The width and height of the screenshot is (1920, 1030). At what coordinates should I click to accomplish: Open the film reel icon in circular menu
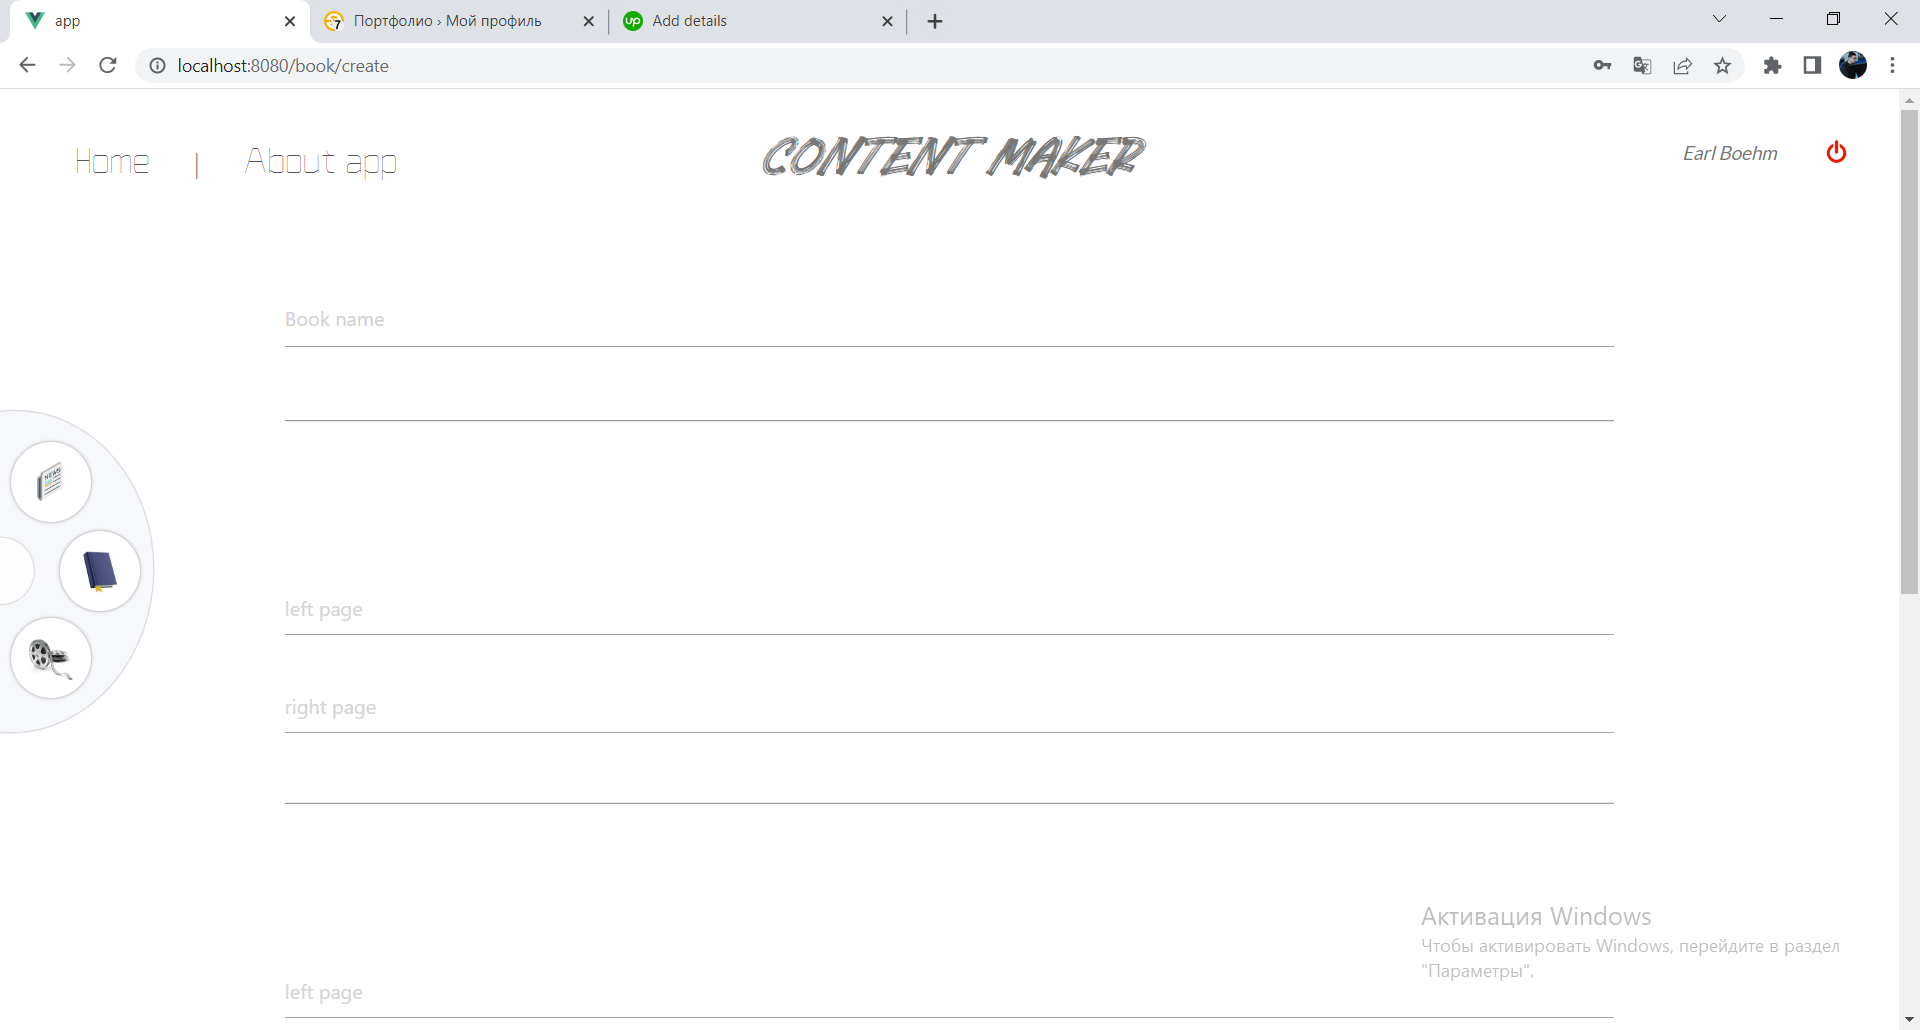tap(51, 658)
